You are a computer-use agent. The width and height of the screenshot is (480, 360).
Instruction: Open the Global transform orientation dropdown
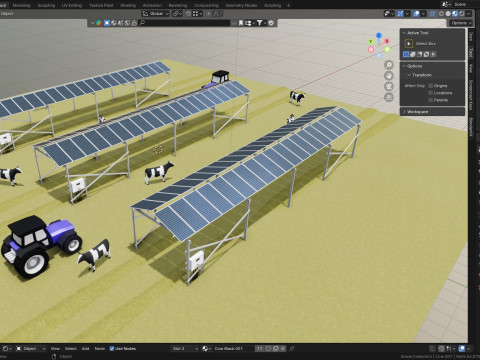tap(156, 14)
